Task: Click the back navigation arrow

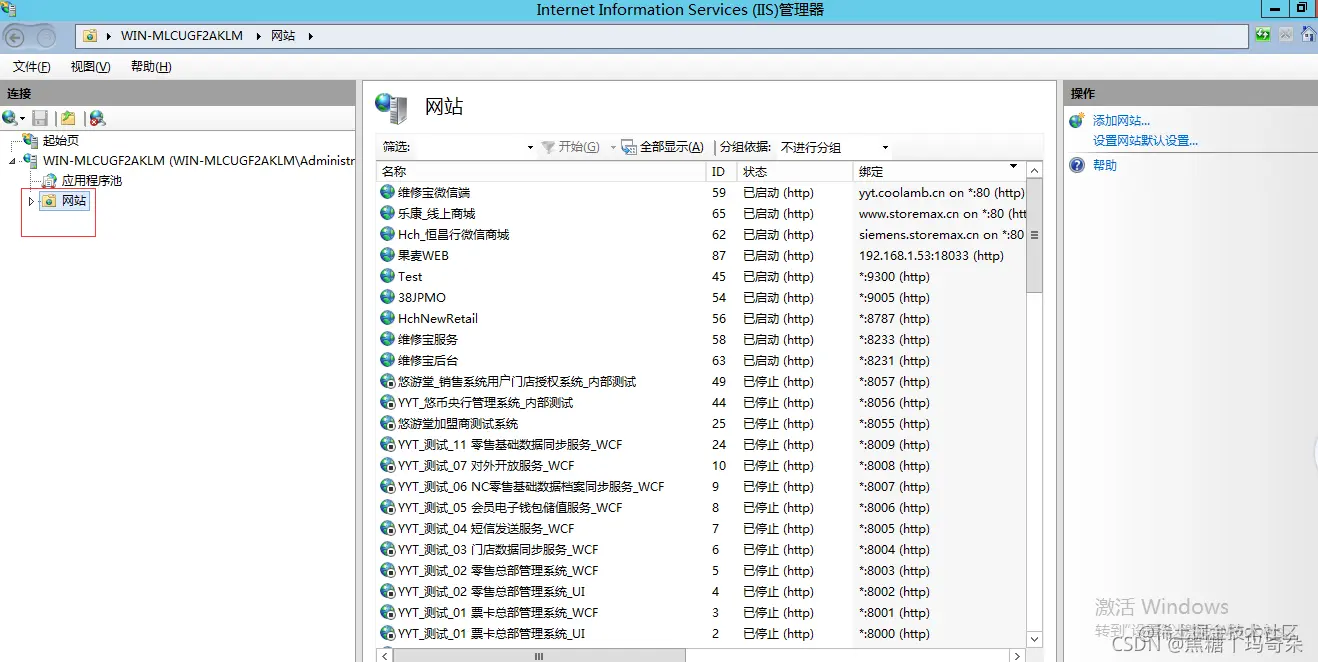Action: [x=14, y=36]
